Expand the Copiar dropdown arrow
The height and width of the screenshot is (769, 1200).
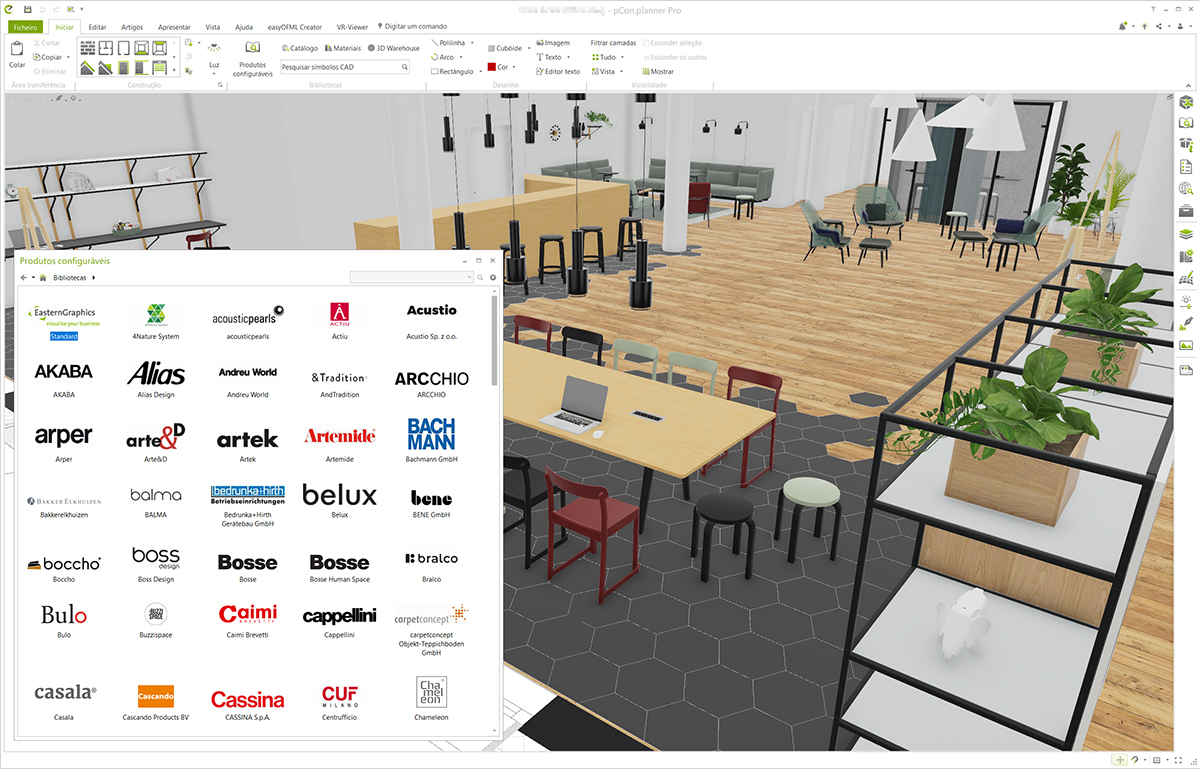point(68,57)
